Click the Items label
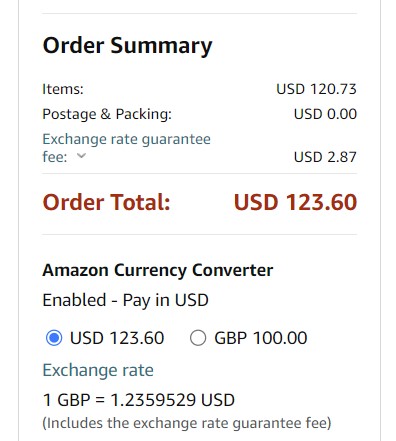The image size is (396, 441). pos(63,89)
